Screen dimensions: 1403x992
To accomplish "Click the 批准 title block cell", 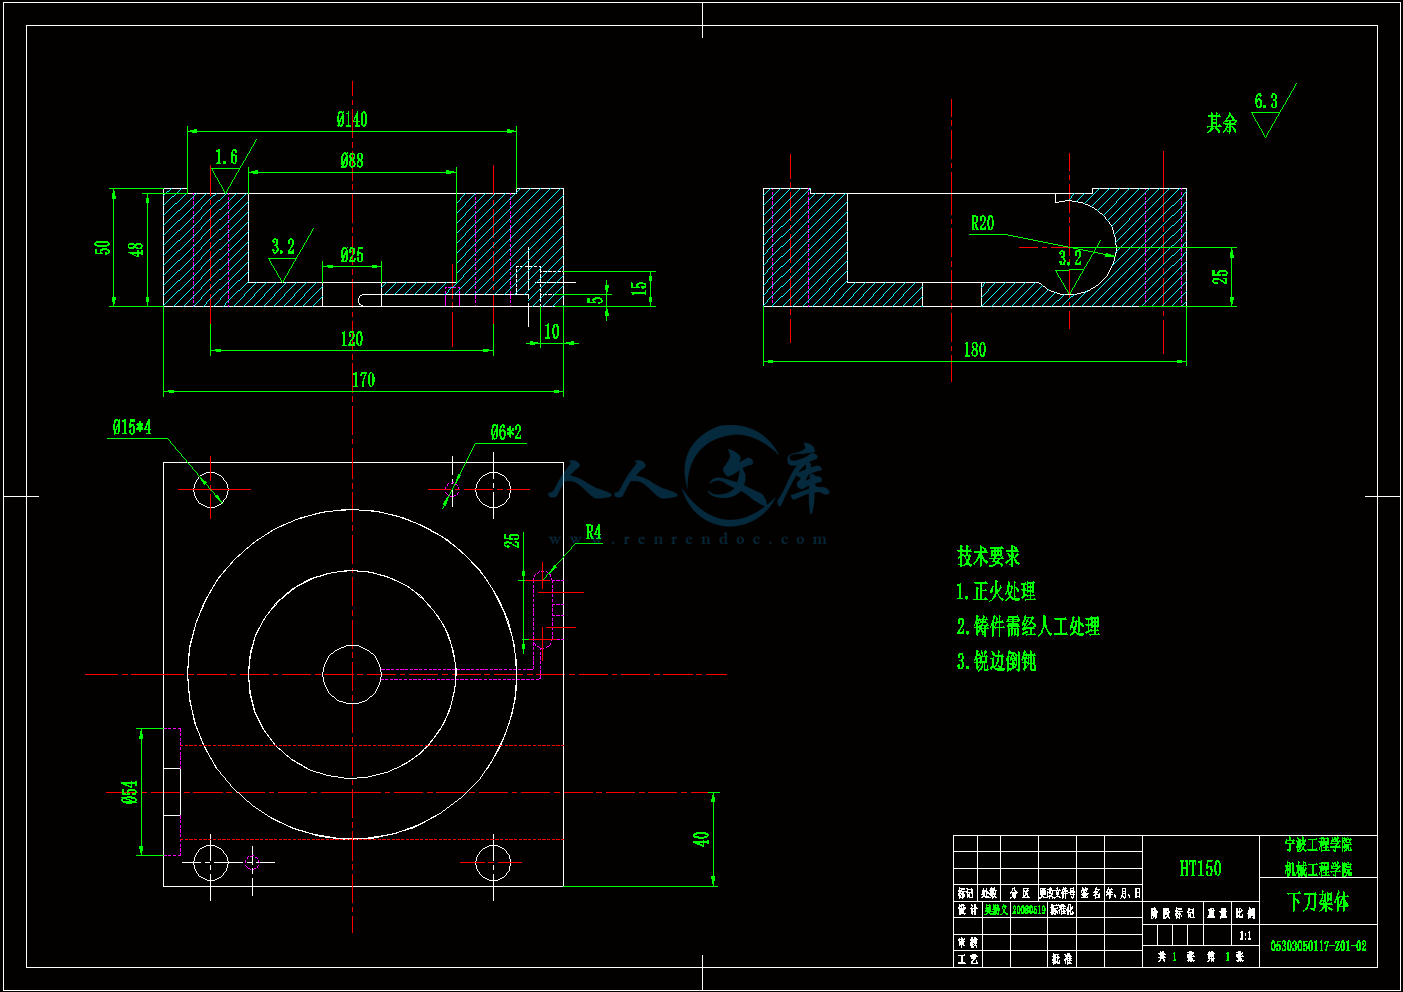I will point(1062,959).
